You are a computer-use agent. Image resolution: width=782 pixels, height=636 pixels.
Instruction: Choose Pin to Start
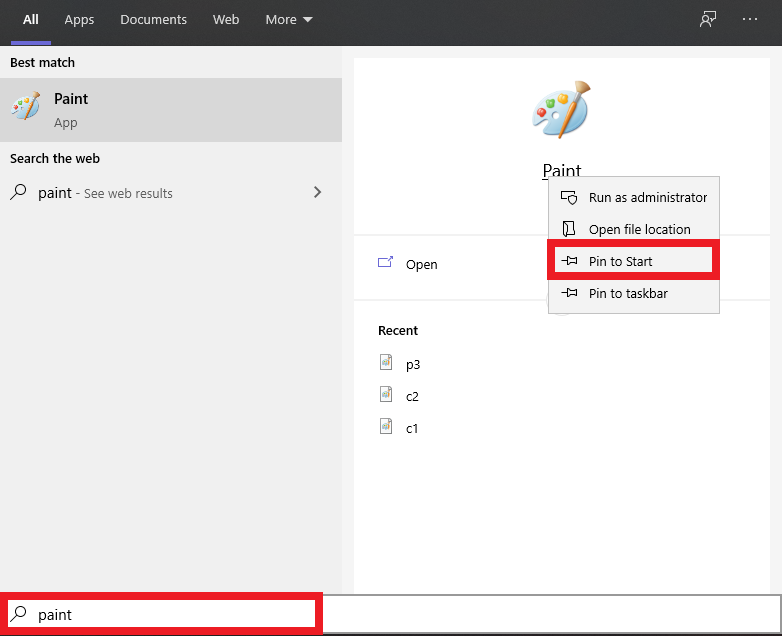(633, 261)
